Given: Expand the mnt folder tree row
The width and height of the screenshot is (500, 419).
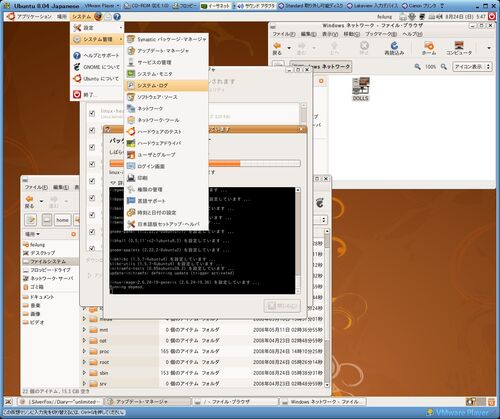Looking at the screenshot, I should [84, 330].
